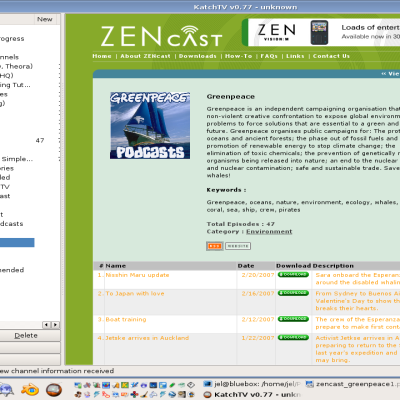Screen dimensions: 400x400
Task: Go to the Home page link
Action: pos(102,56)
